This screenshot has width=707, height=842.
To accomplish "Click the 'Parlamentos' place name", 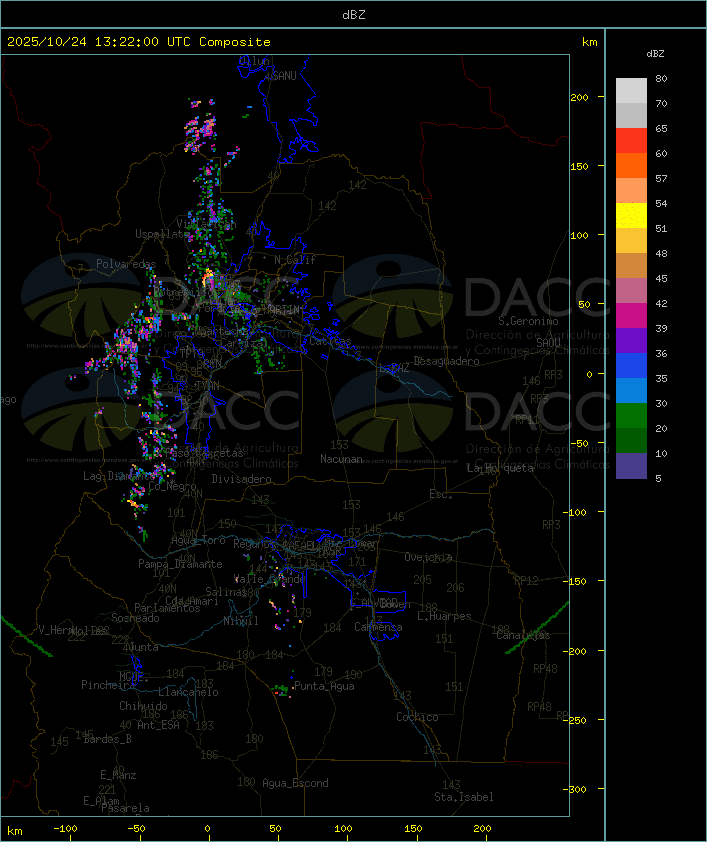I will coord(167,608).
